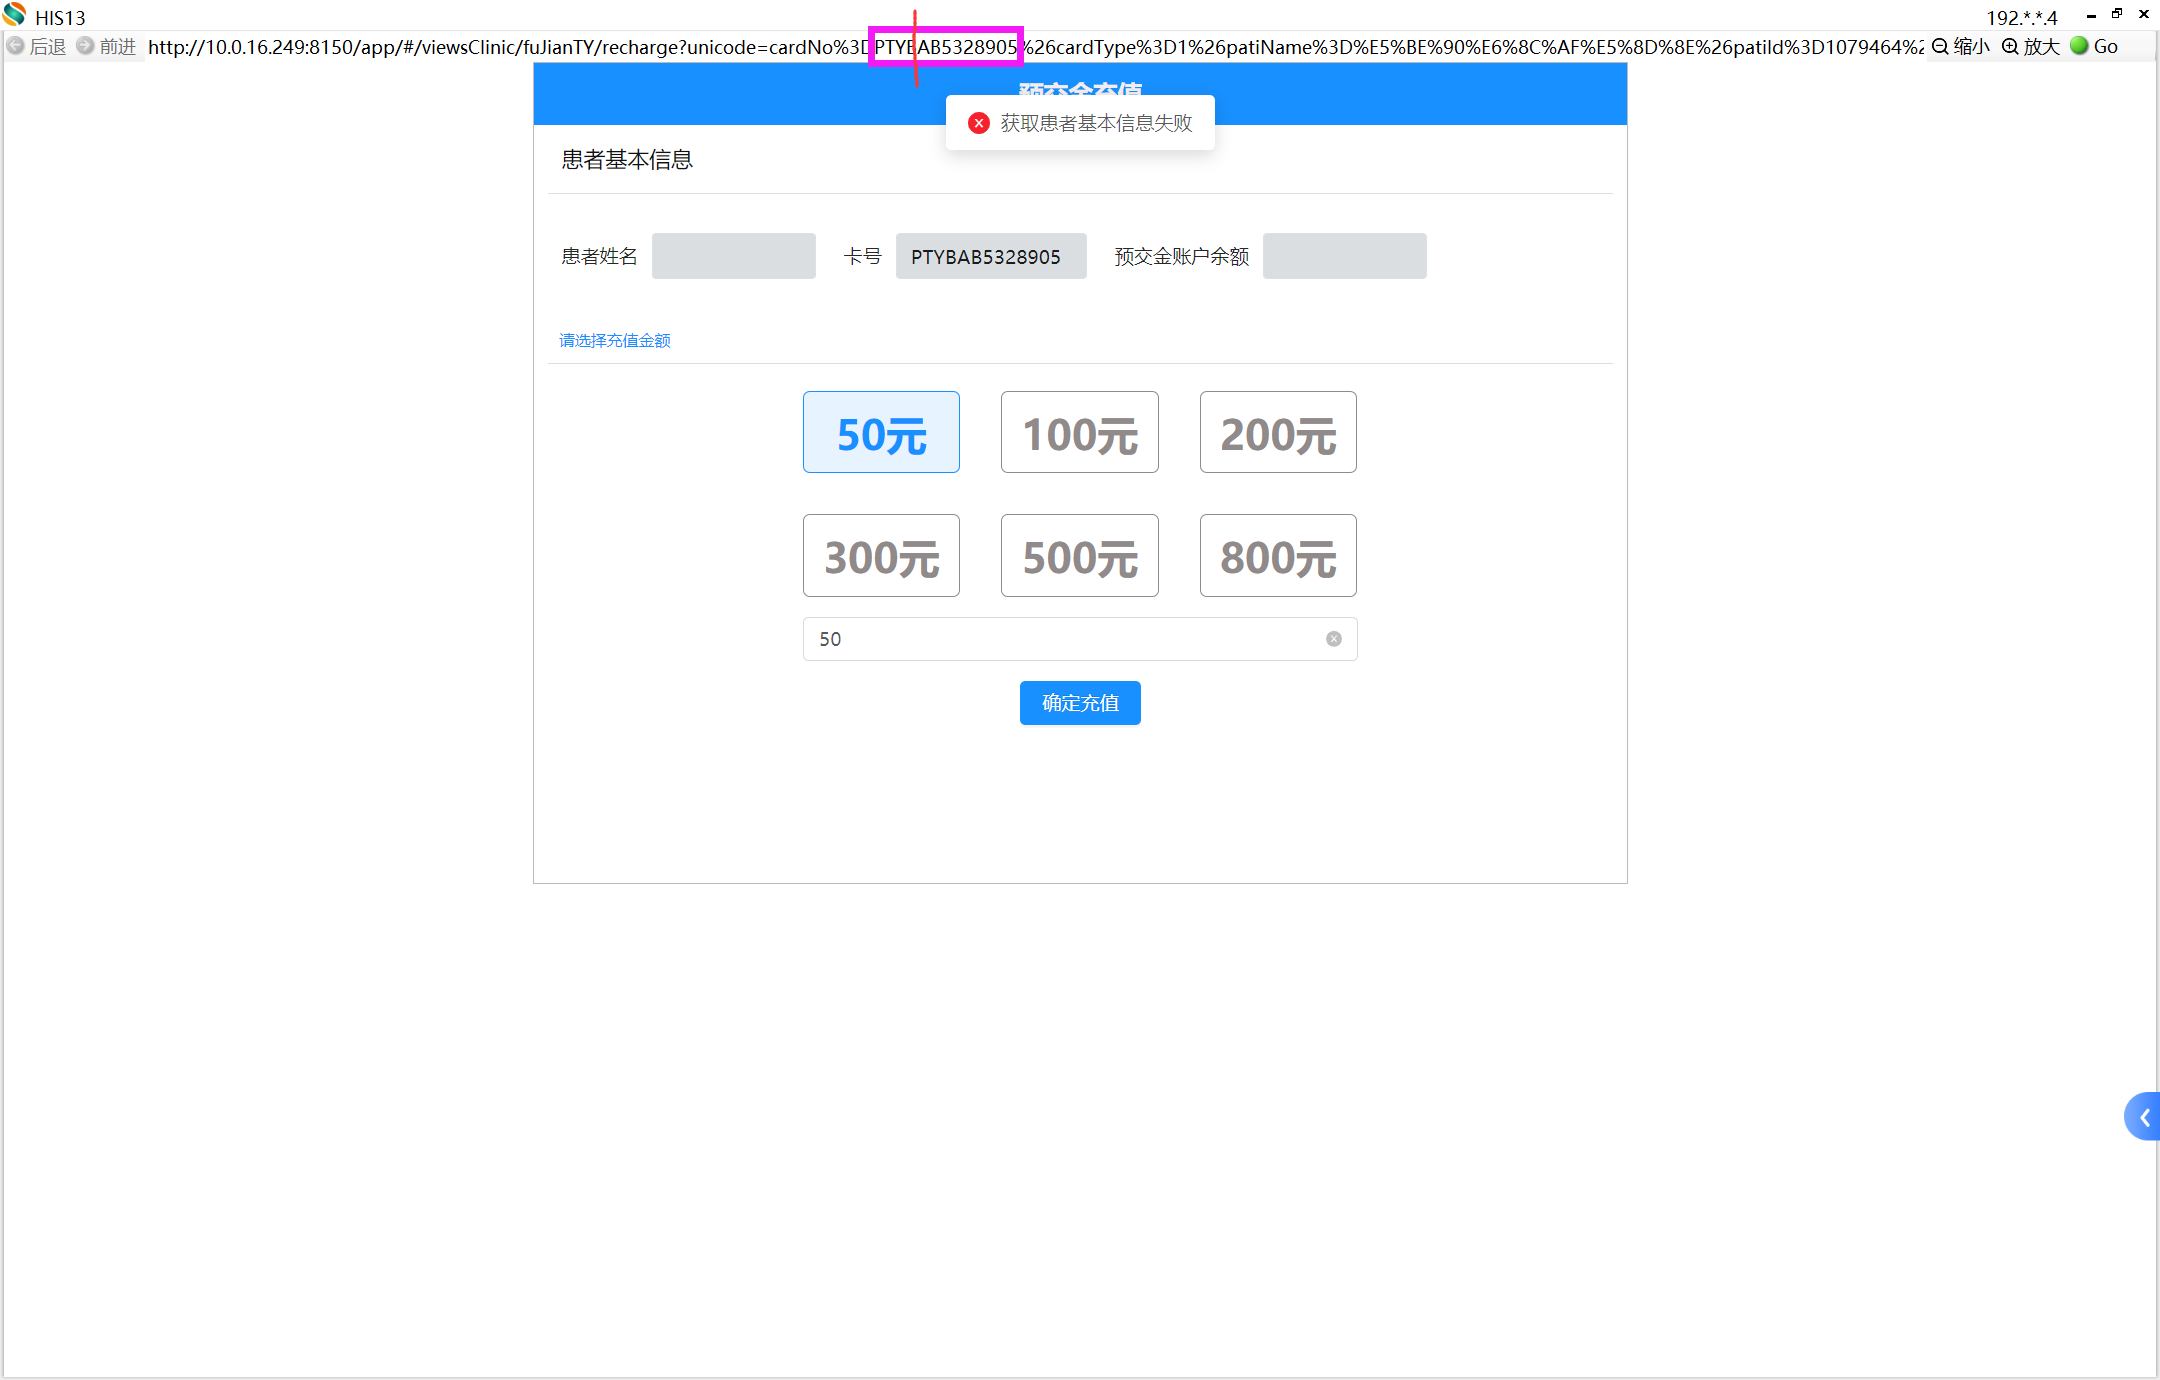Clear the recharge amount with the X icon
The height and width of the screenshot is (1380, 2160).
1333,639
